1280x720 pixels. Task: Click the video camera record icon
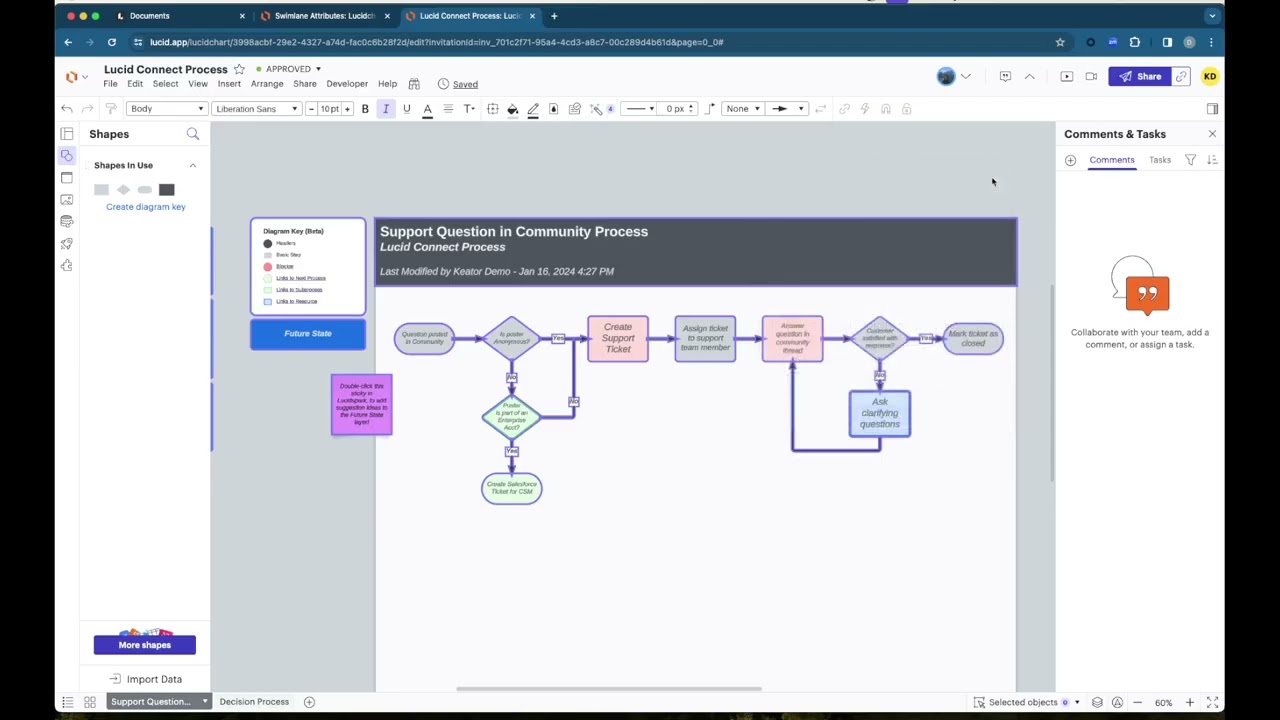click(1091, 77)
